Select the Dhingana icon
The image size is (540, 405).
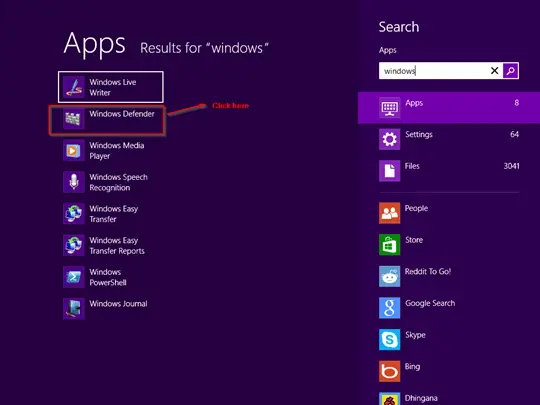click(390, 399)
